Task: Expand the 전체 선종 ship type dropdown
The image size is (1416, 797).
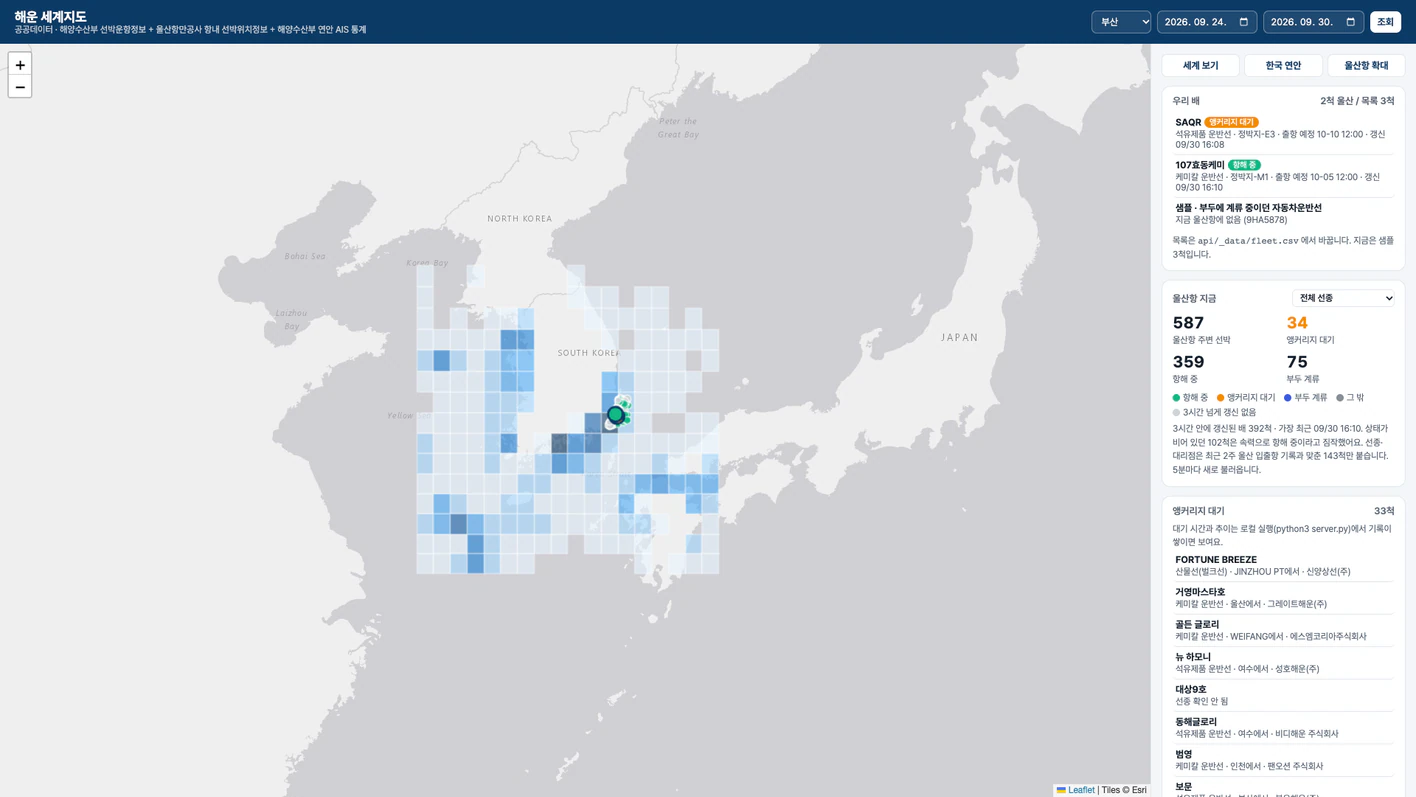Action: [1343, 298]
